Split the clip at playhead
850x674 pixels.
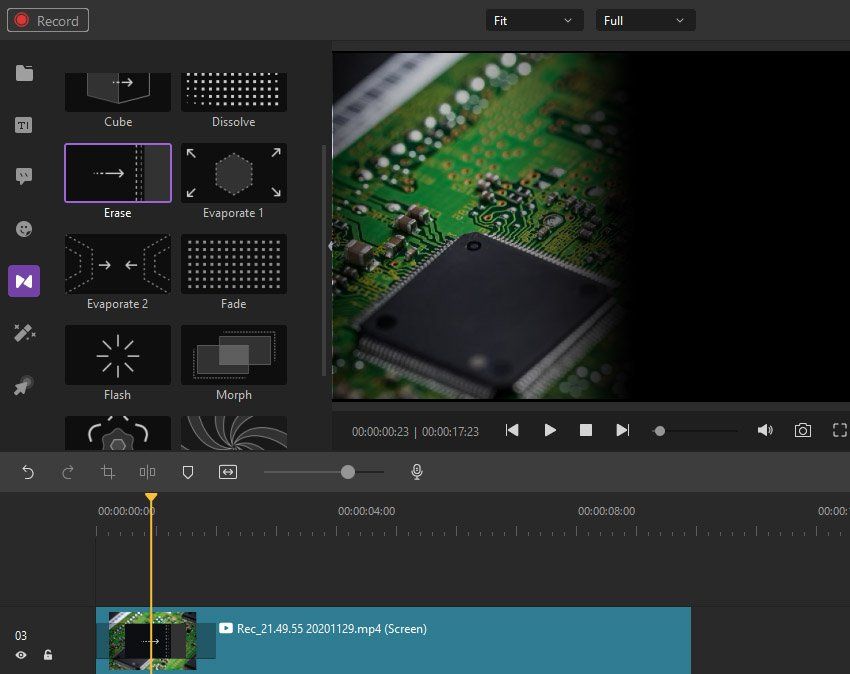coord(147,472)
